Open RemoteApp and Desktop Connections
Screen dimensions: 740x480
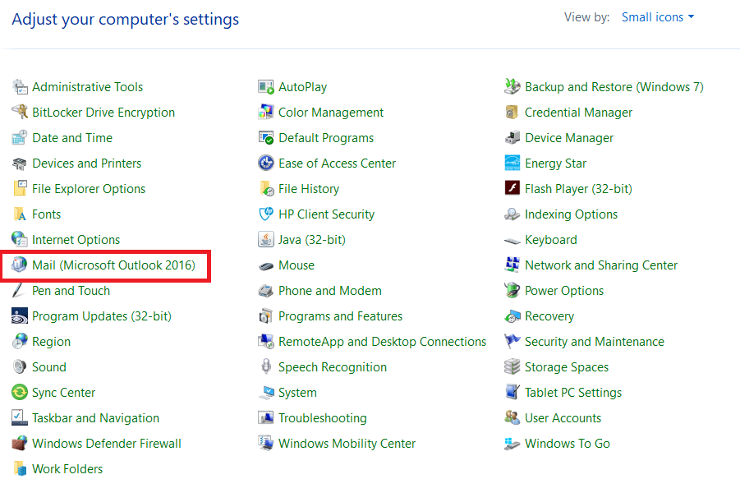pyautogui.click(x=382, y=342)
